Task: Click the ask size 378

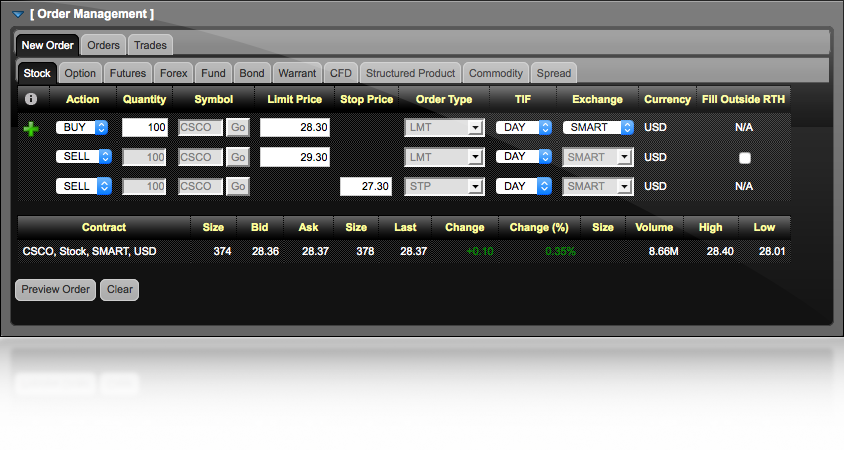Action: point(365,251)
